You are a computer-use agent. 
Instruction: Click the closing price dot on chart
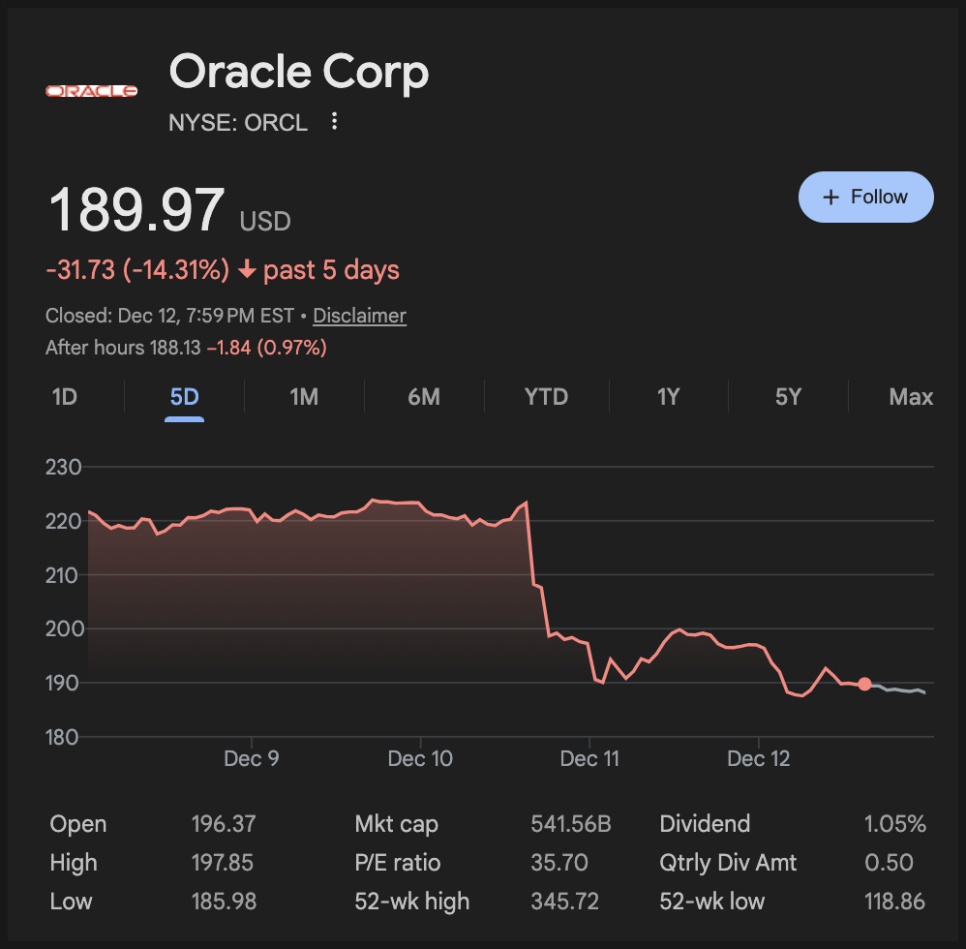tap(864, 684)
